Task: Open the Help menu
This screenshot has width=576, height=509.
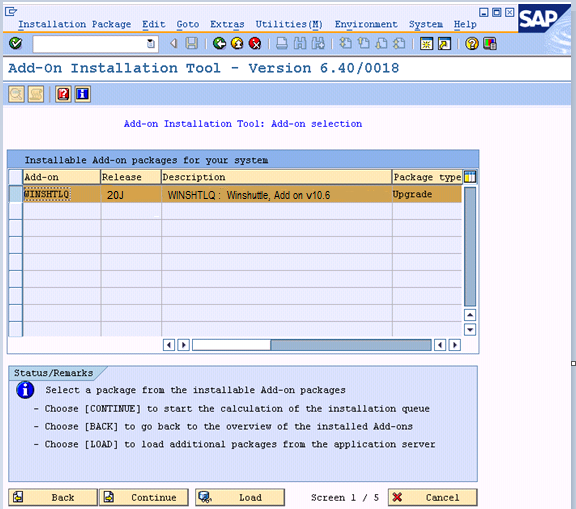Action: coord(465,24)
